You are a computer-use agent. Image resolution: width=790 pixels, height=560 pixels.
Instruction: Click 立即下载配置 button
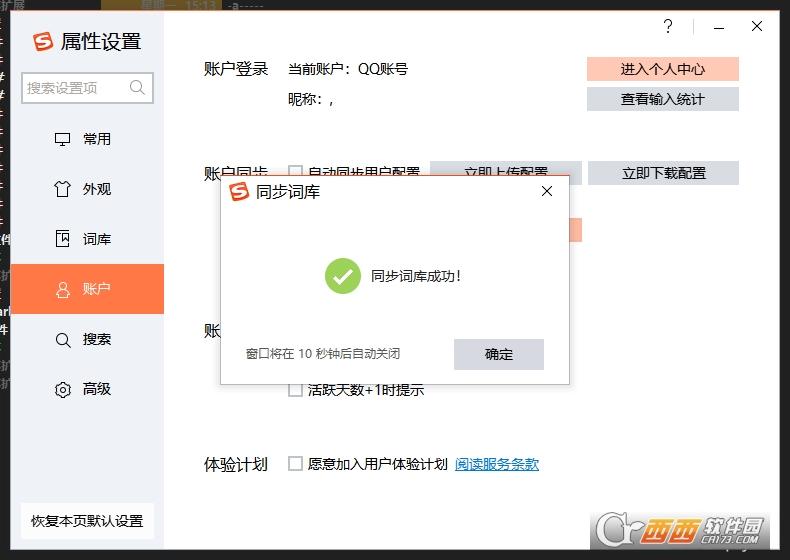(x=663, y=173)
